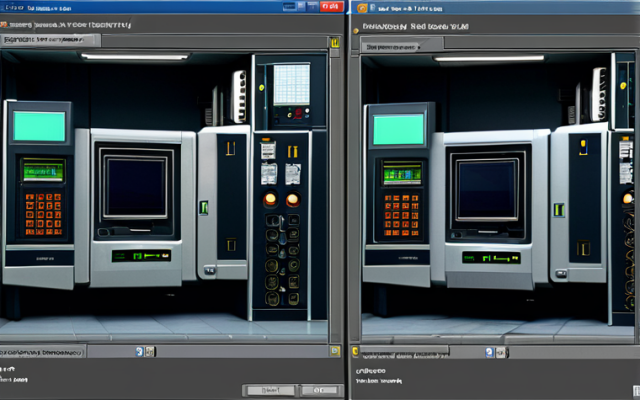Image resolution: width=640 pixels, height=400 pixels.
Task: Click the gray icon beside the blue icon, right window
Action: (501, 353)
